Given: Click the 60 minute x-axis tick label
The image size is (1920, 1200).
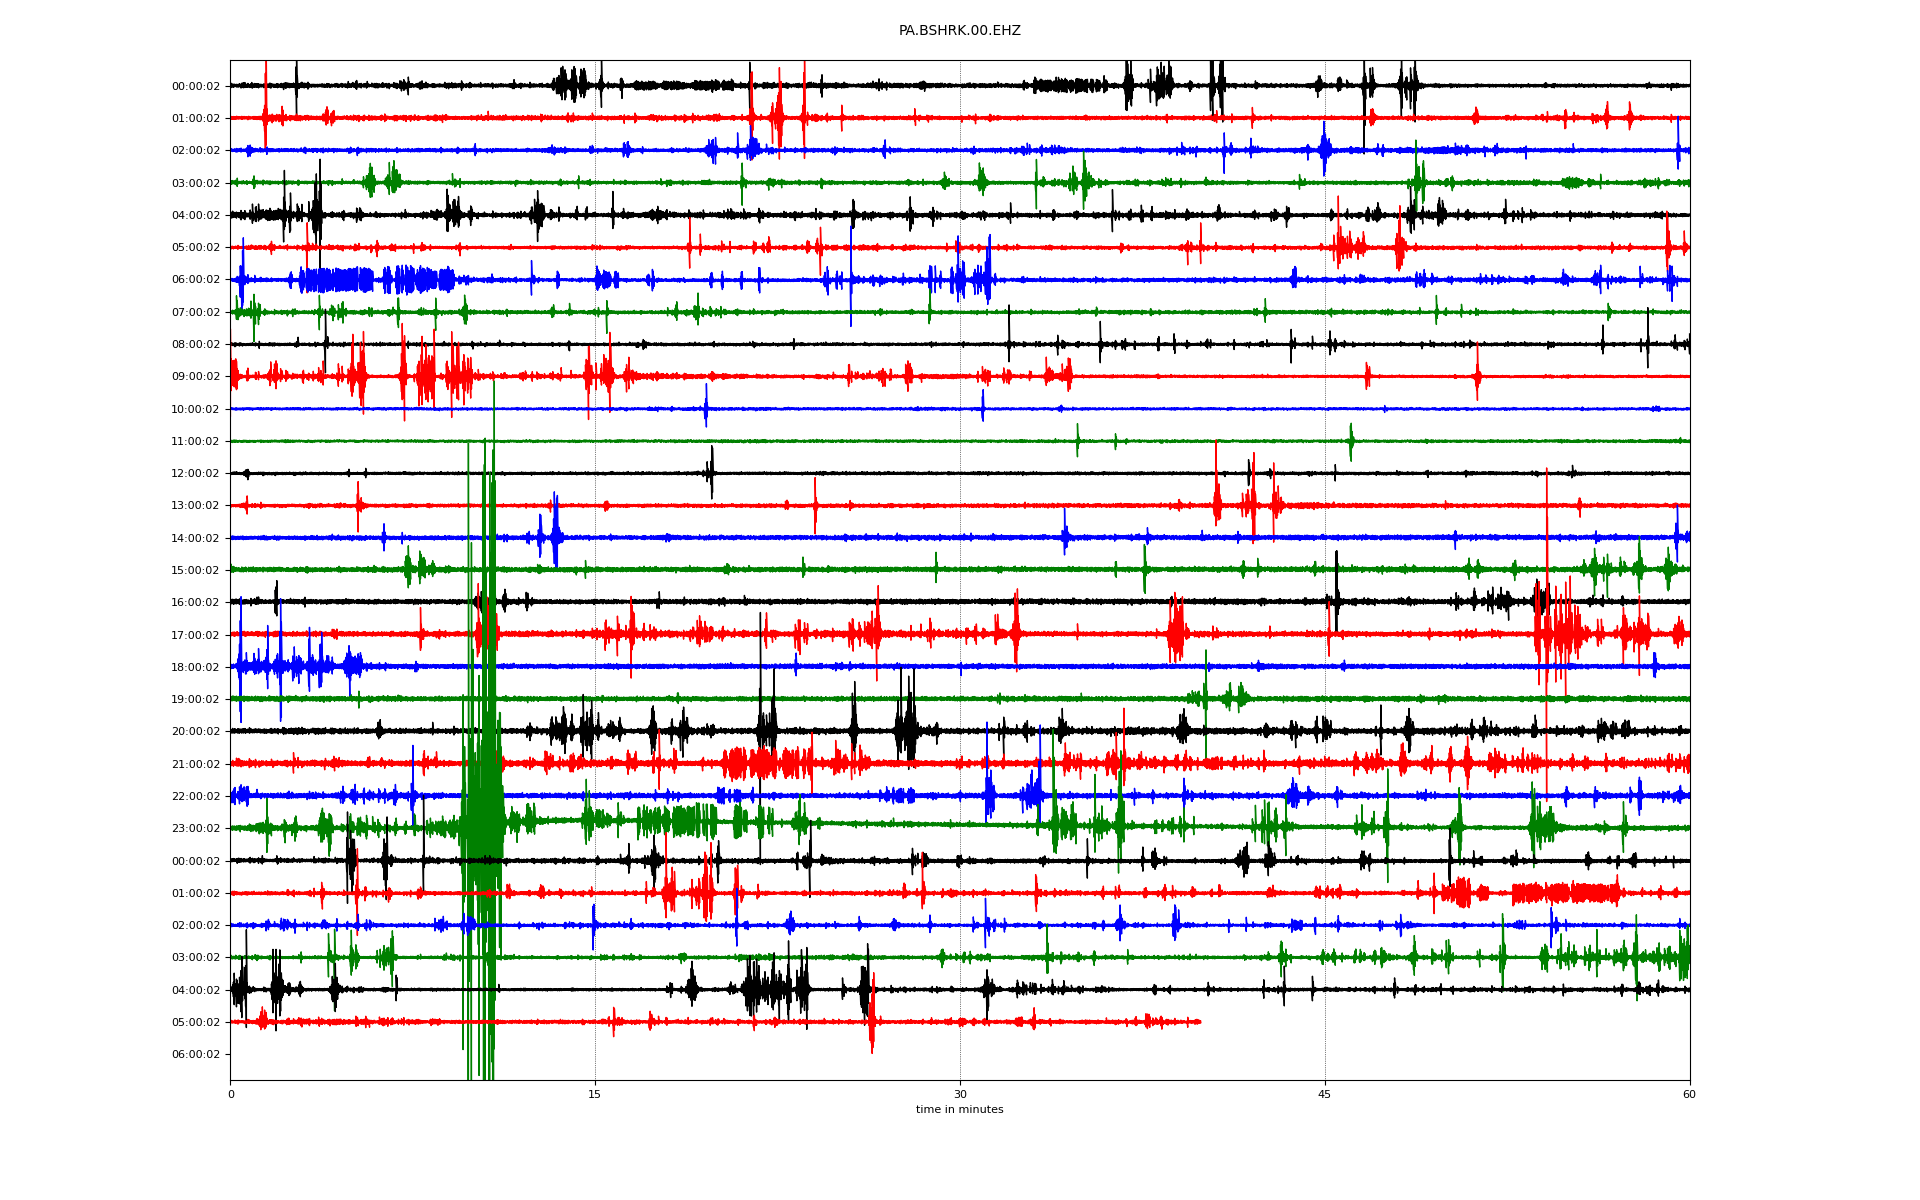Looking at the screenshot, I should (1689, 1095).
